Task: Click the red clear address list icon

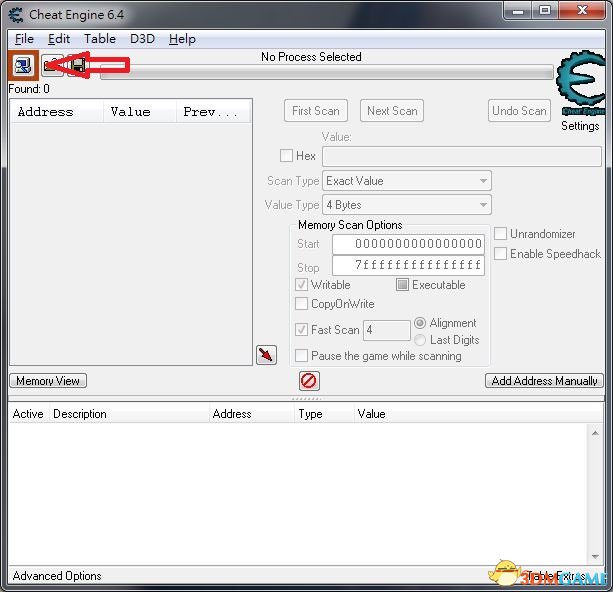Action: point(309,381)
